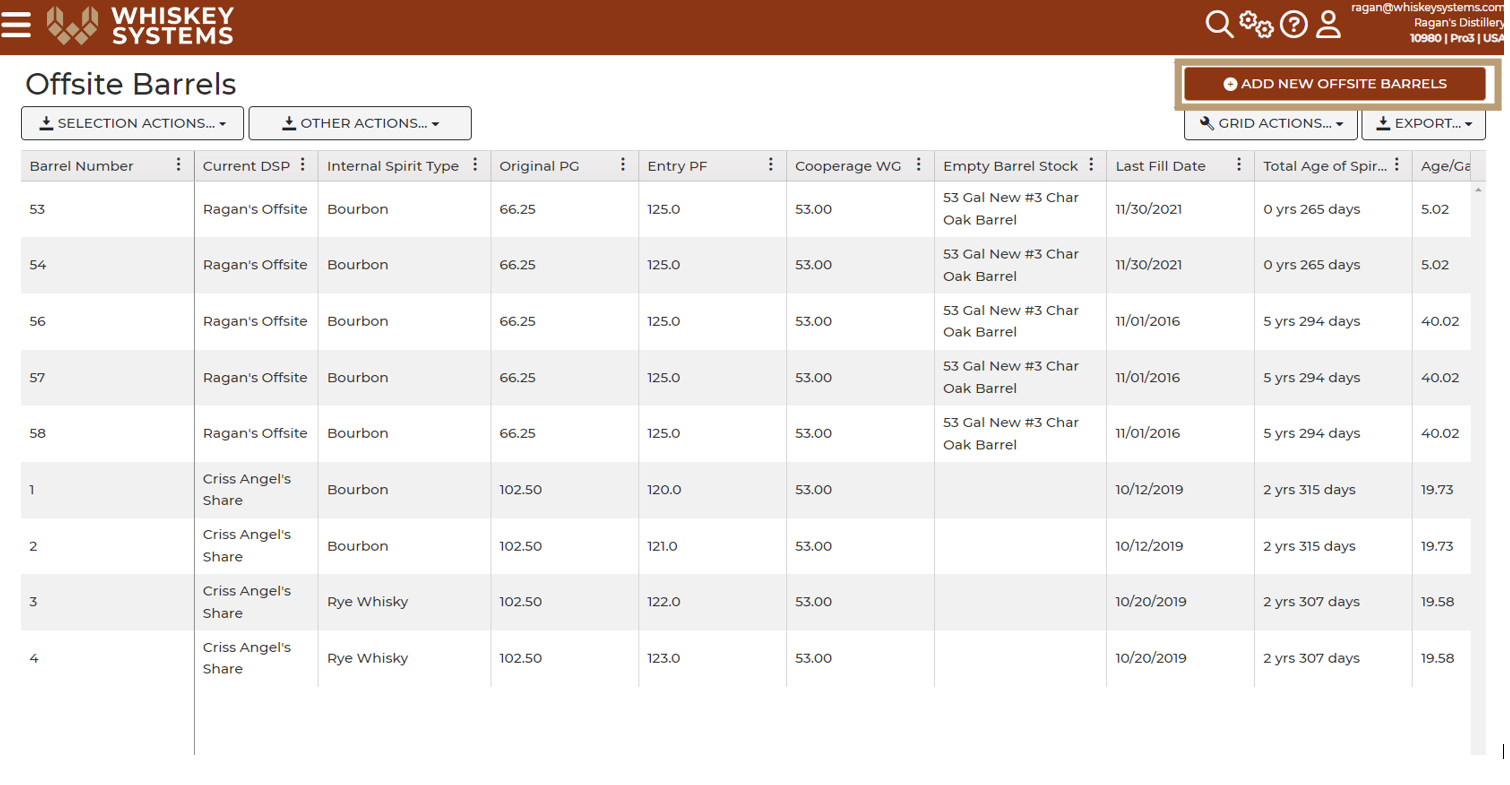
Task: Open Barrel Number column options menu
Action: point(179,165)
